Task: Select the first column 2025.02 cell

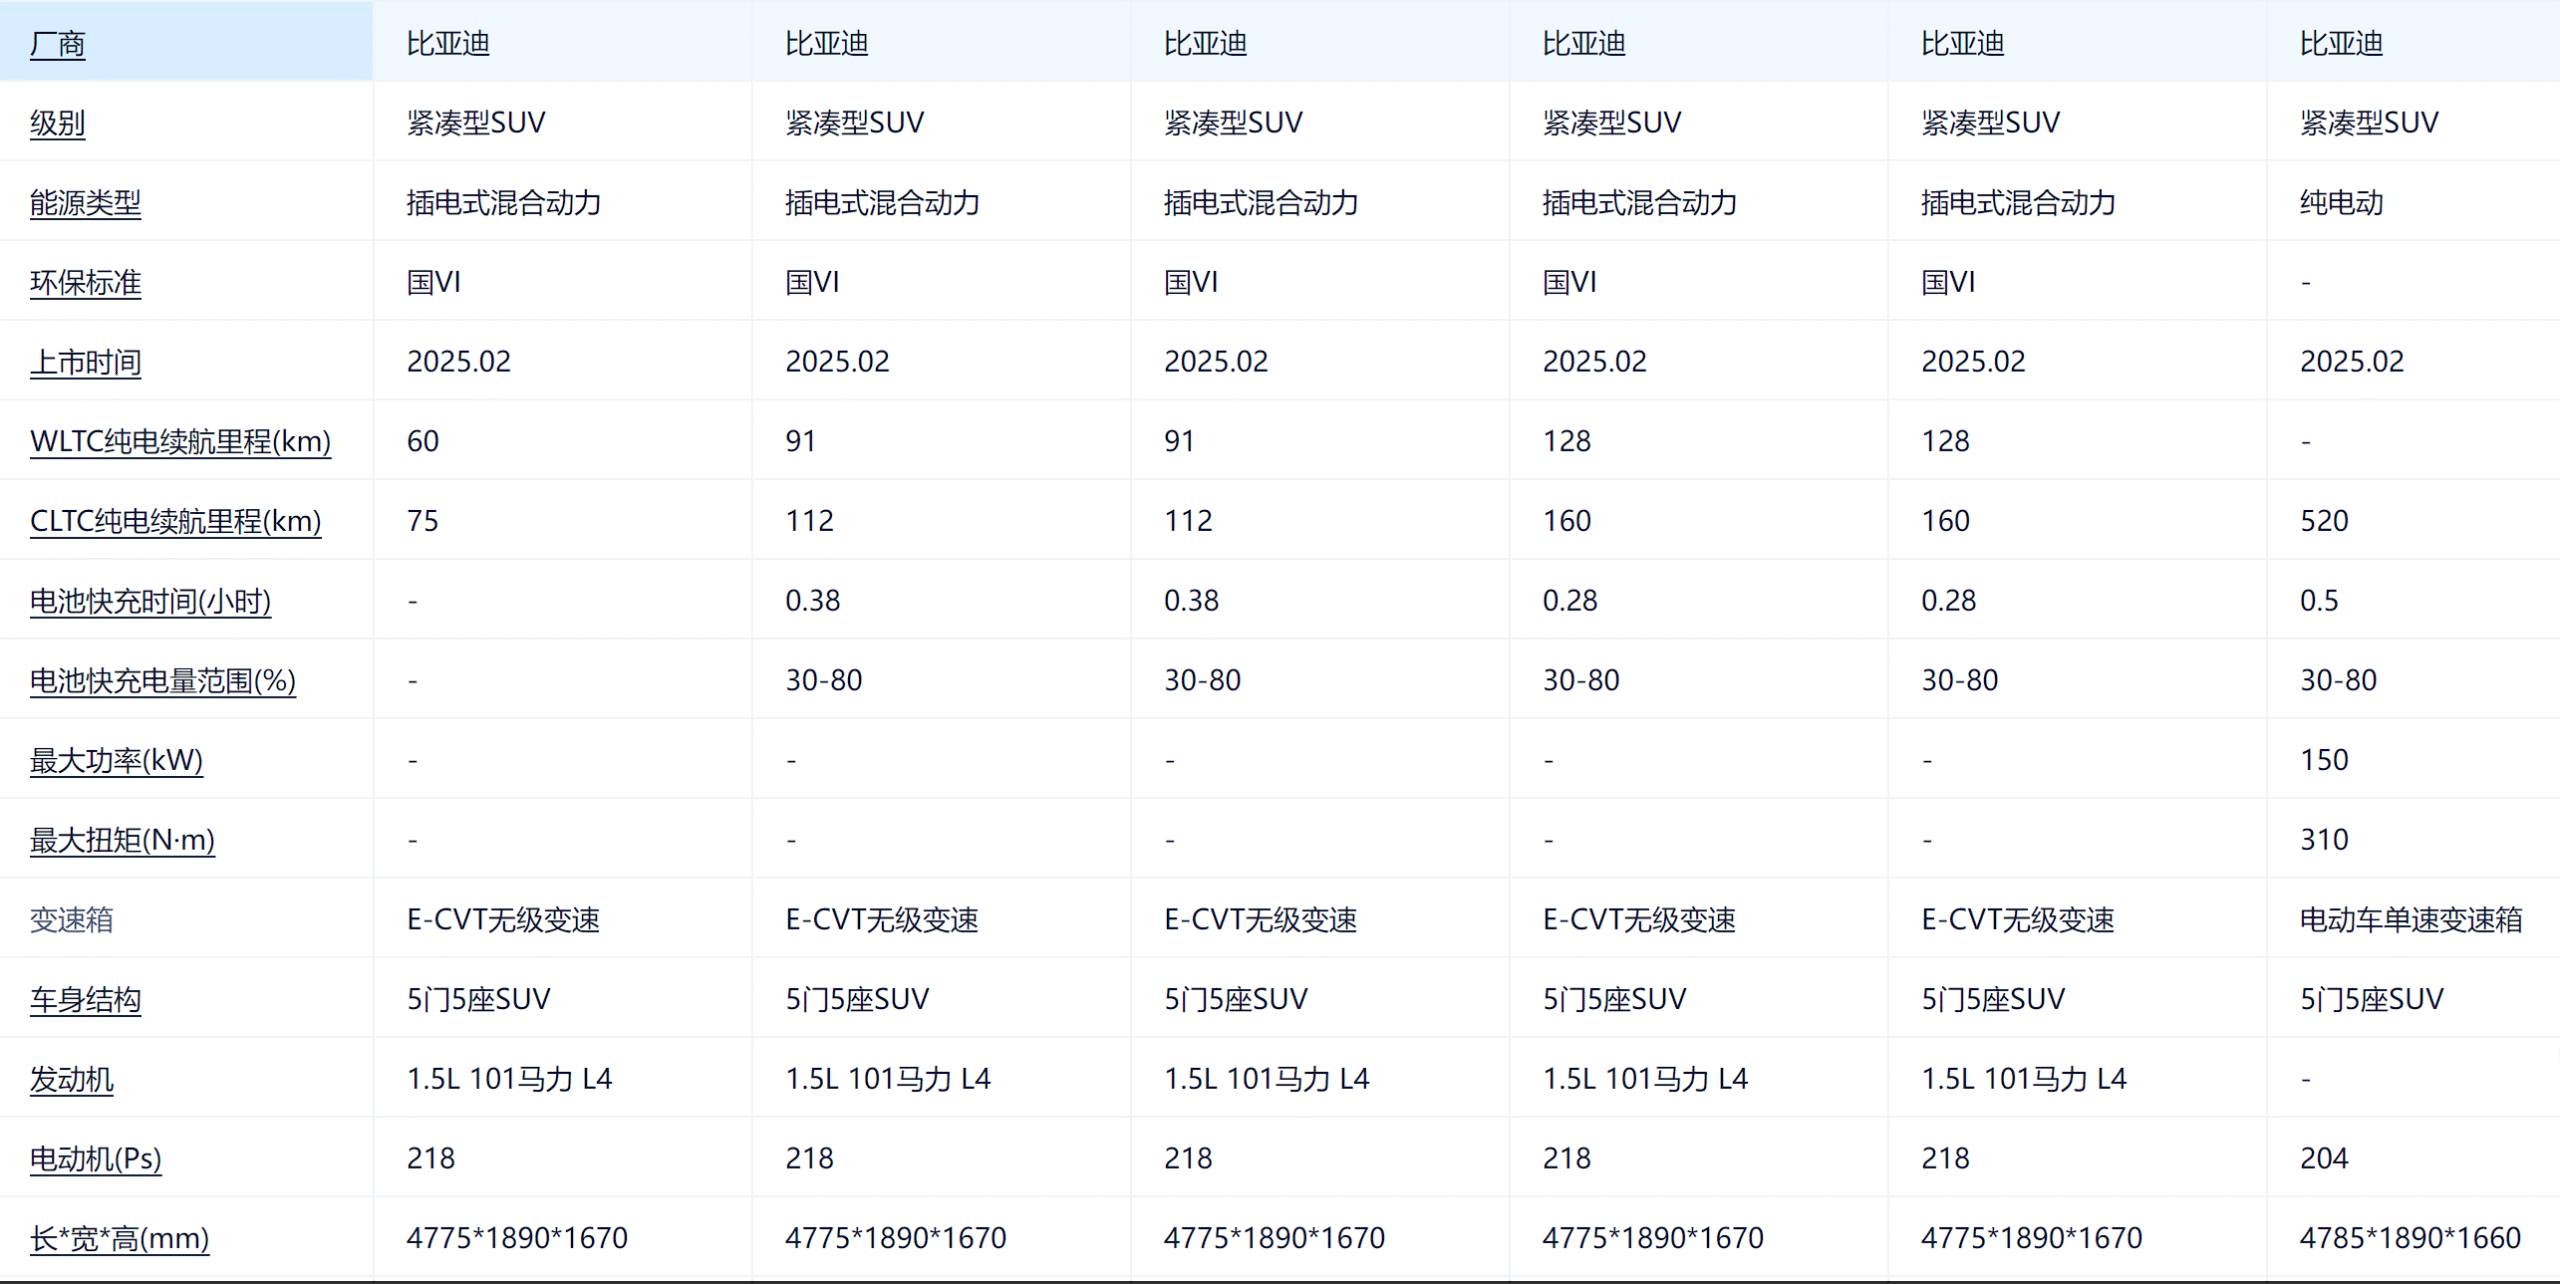Action: coord(458,362)
